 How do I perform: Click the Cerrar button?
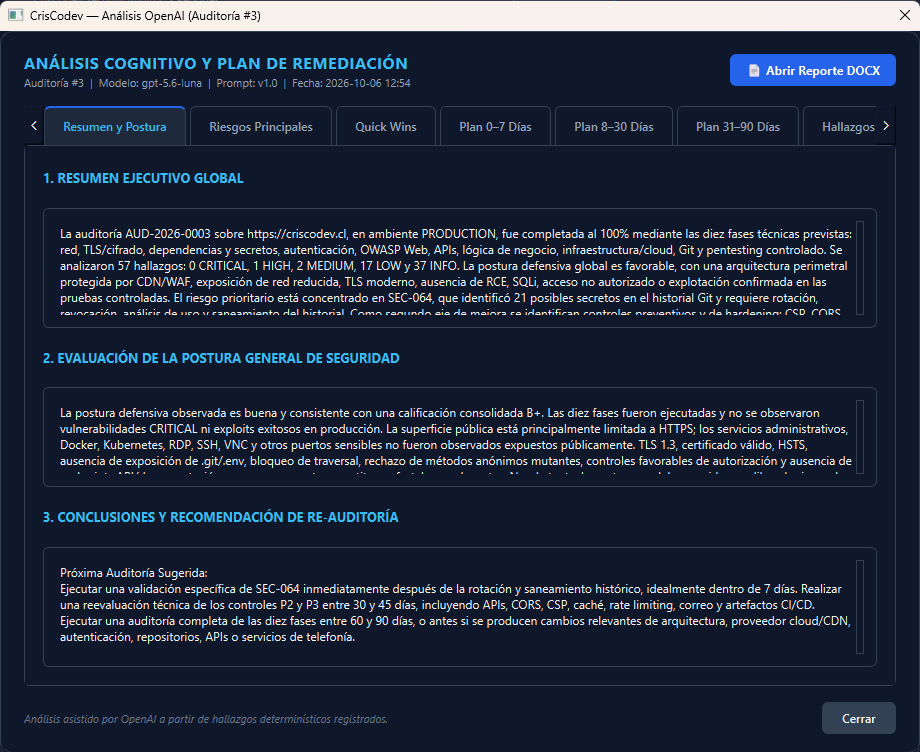pos(858,718)
